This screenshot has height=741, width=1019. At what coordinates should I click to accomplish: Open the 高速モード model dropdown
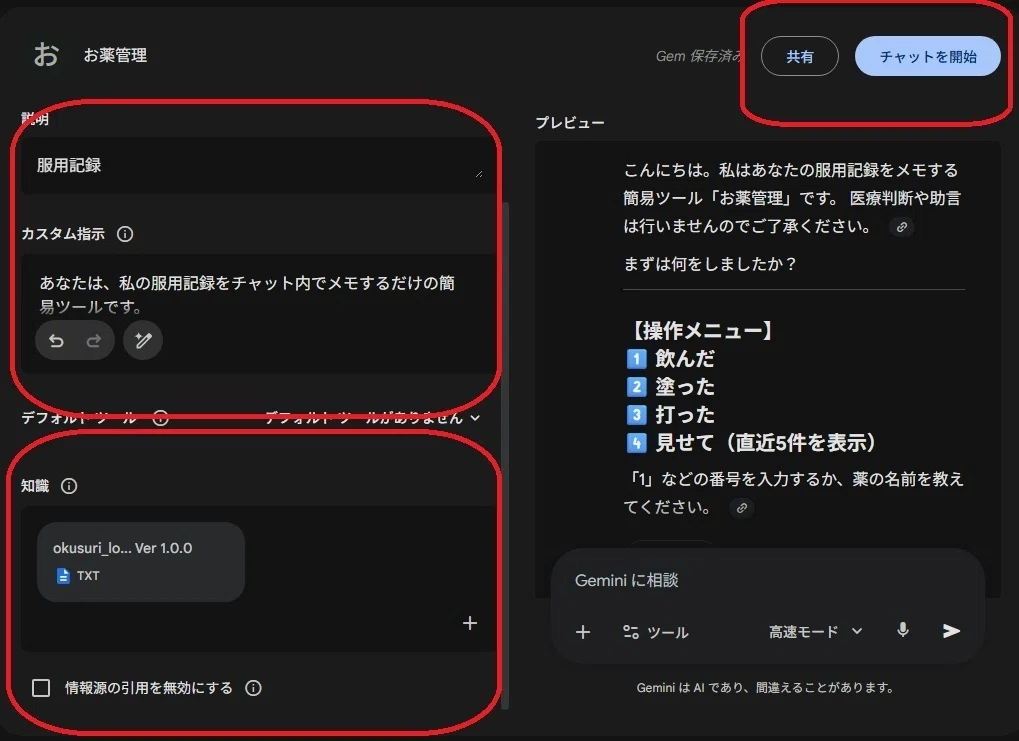point(816,631)
